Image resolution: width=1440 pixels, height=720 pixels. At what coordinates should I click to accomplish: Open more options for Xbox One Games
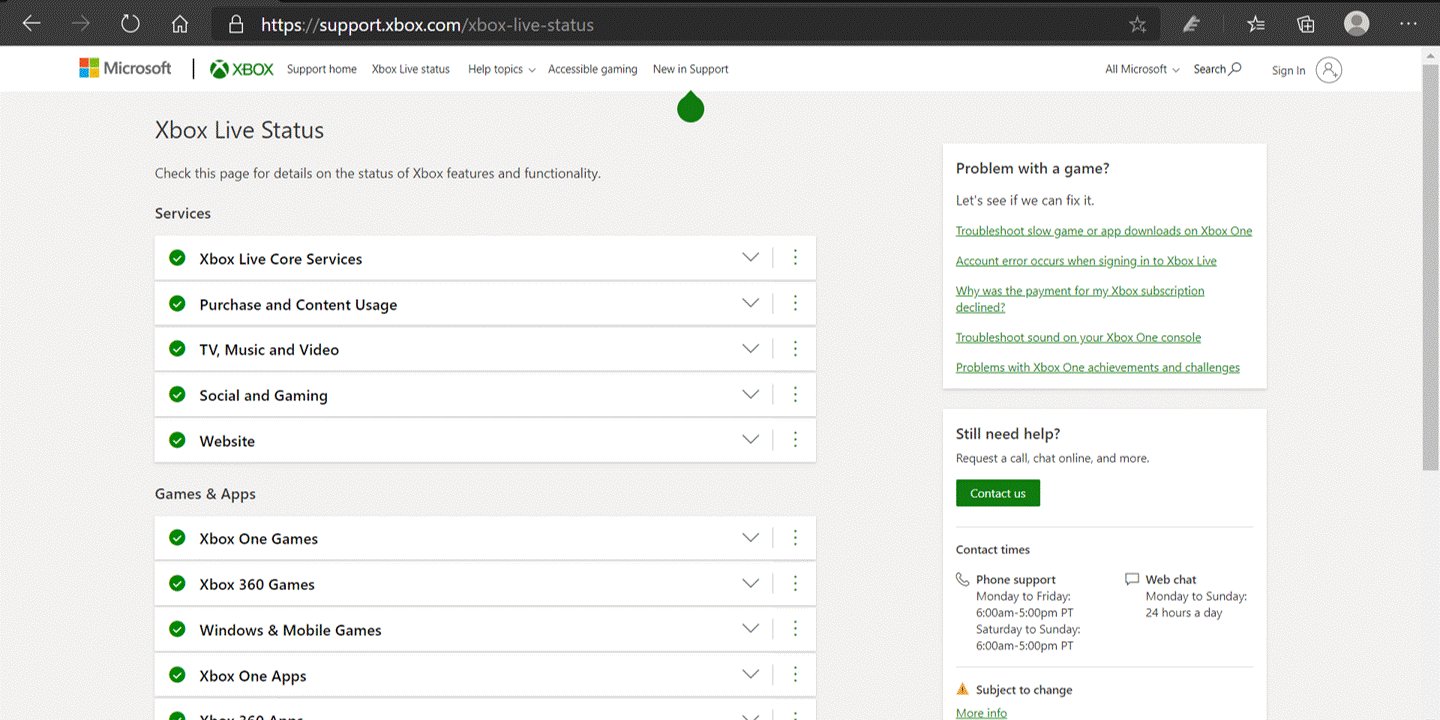click(795, 538)
